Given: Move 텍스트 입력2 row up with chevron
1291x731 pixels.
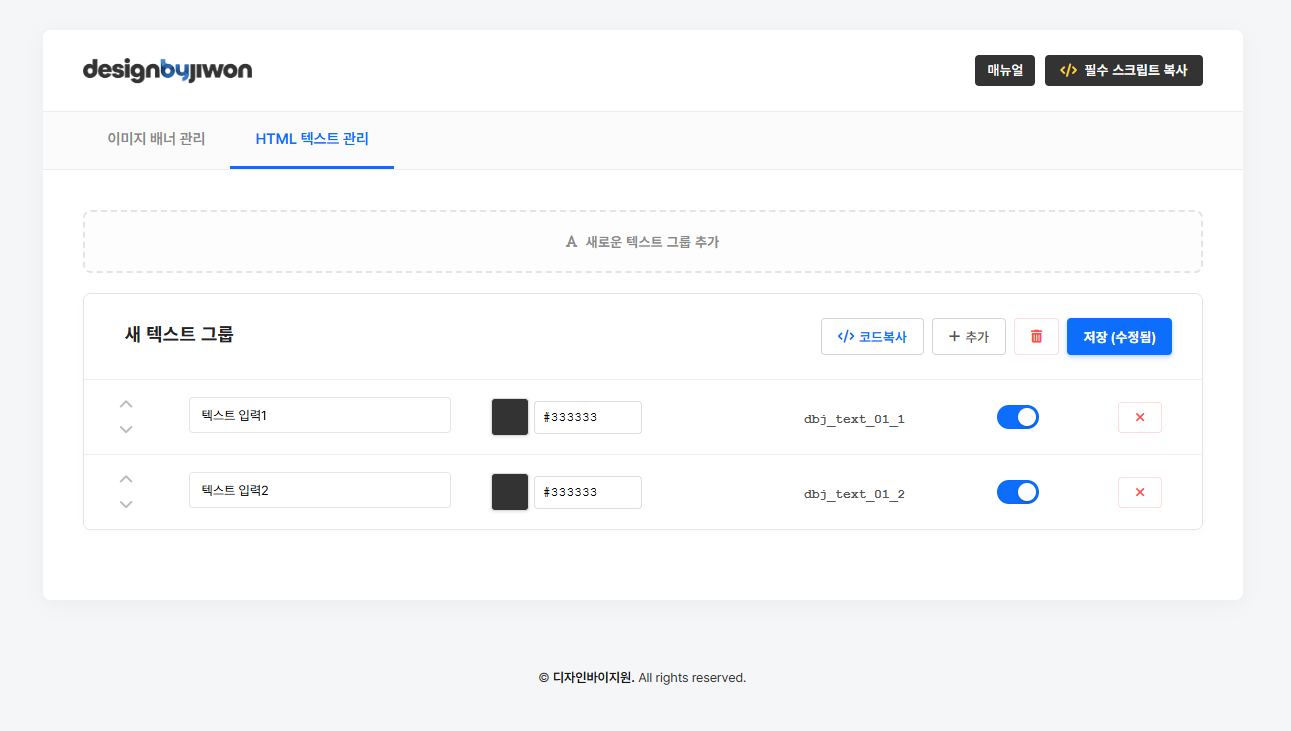Looking at the screenshot, I should click(126, 479).
